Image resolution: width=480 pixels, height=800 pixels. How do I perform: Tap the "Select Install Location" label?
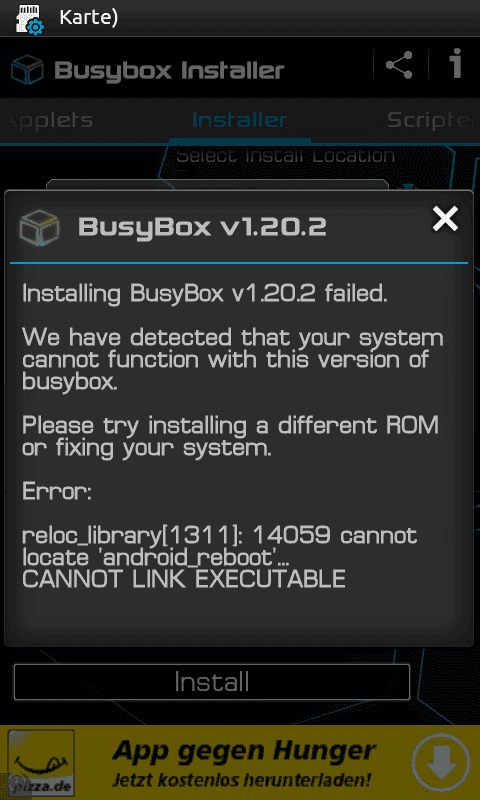285,155
